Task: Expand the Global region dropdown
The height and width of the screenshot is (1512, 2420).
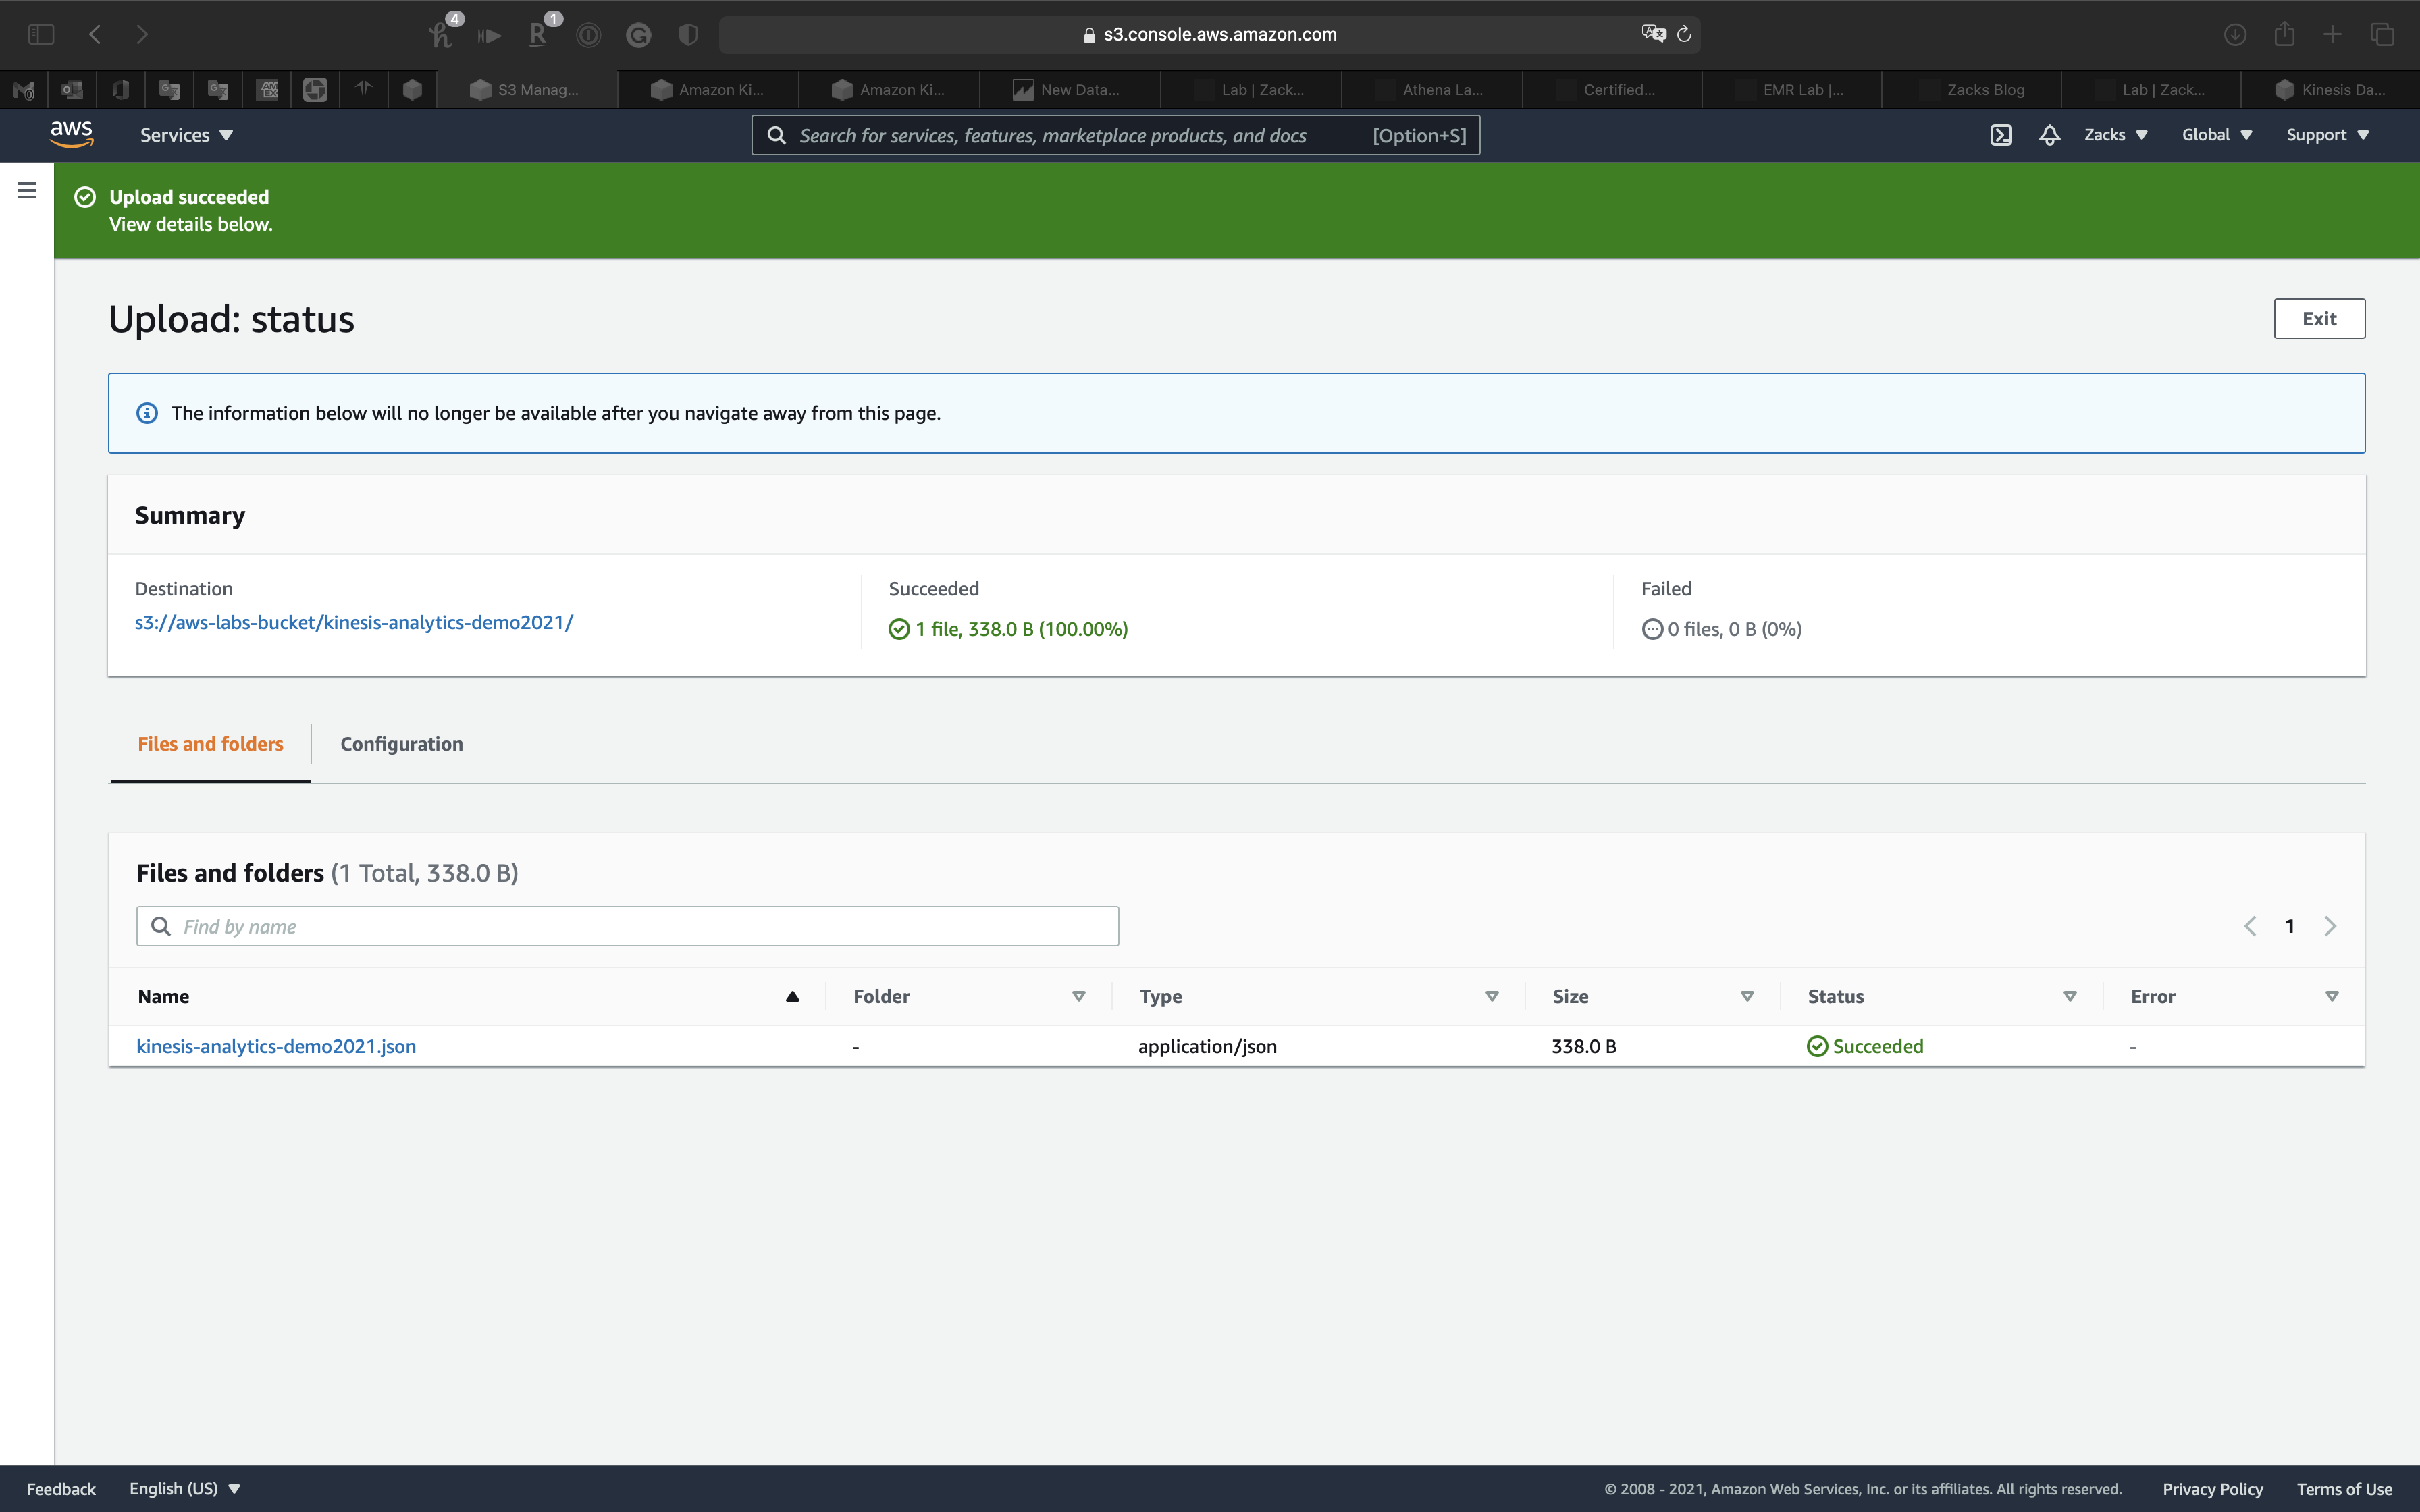Action: 2216,135
